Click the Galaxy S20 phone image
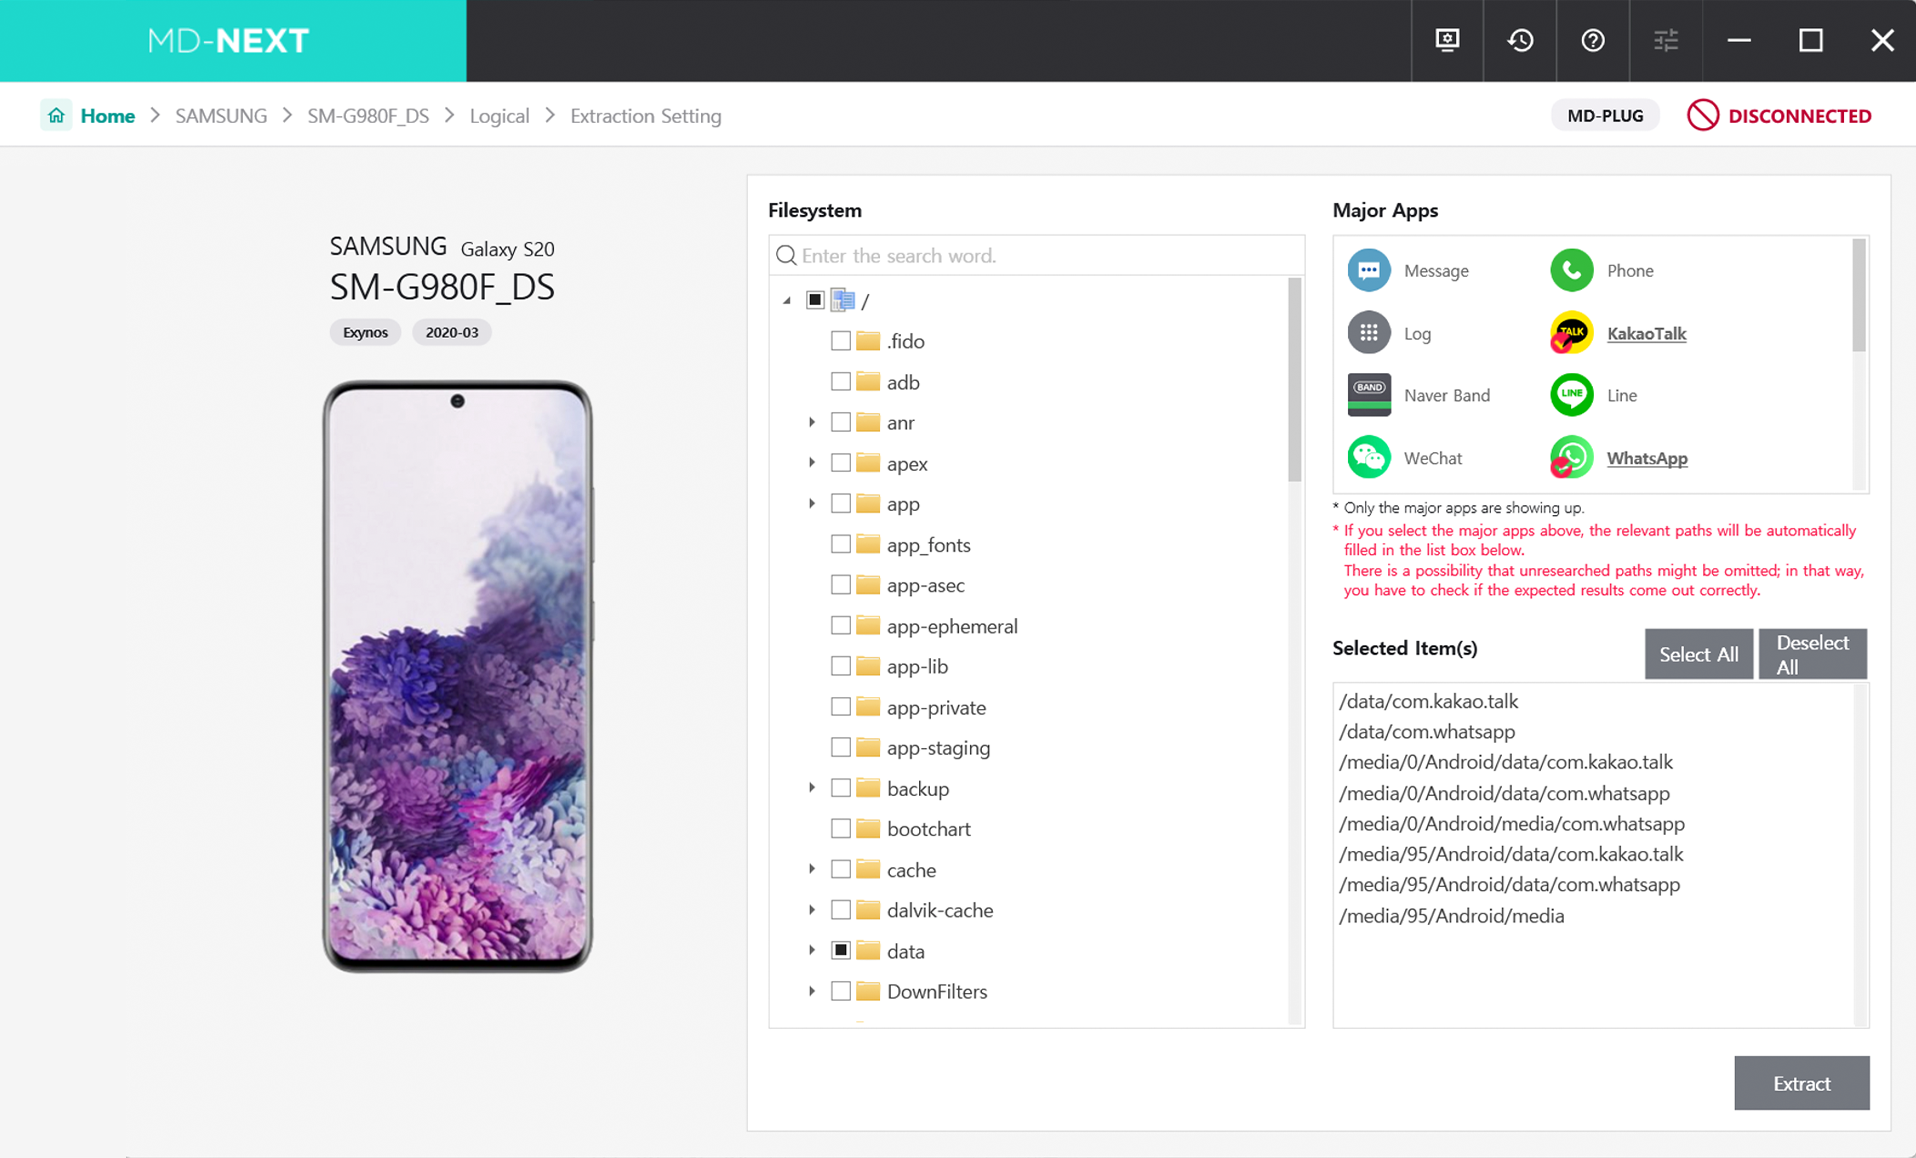Screen dimensions: 1916x1158 coord(457,676)
